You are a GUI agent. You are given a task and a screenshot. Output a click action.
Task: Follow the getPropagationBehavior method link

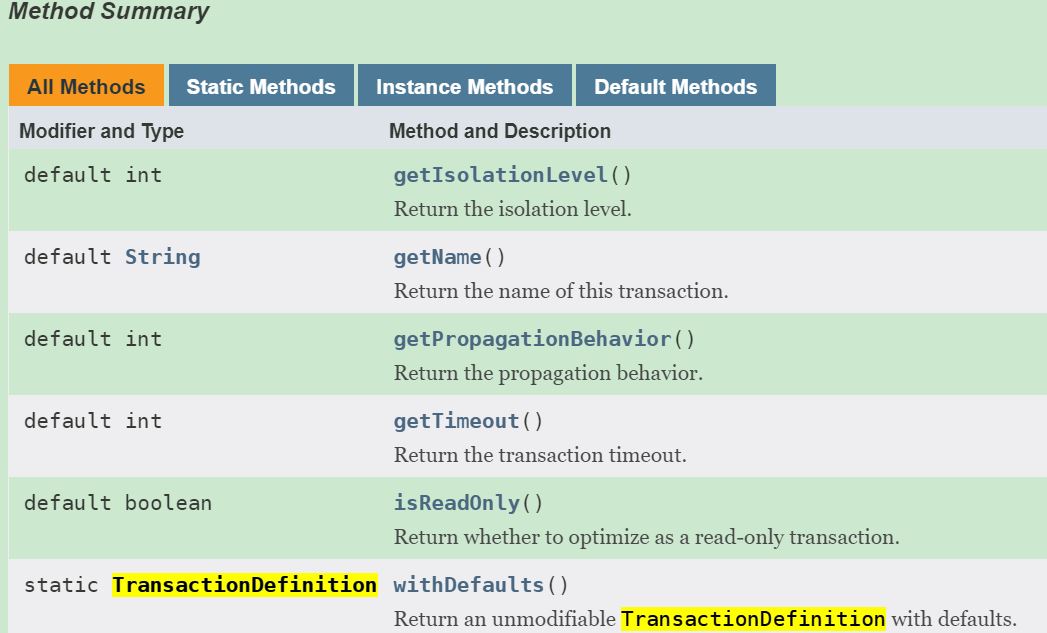coord(532,339)
